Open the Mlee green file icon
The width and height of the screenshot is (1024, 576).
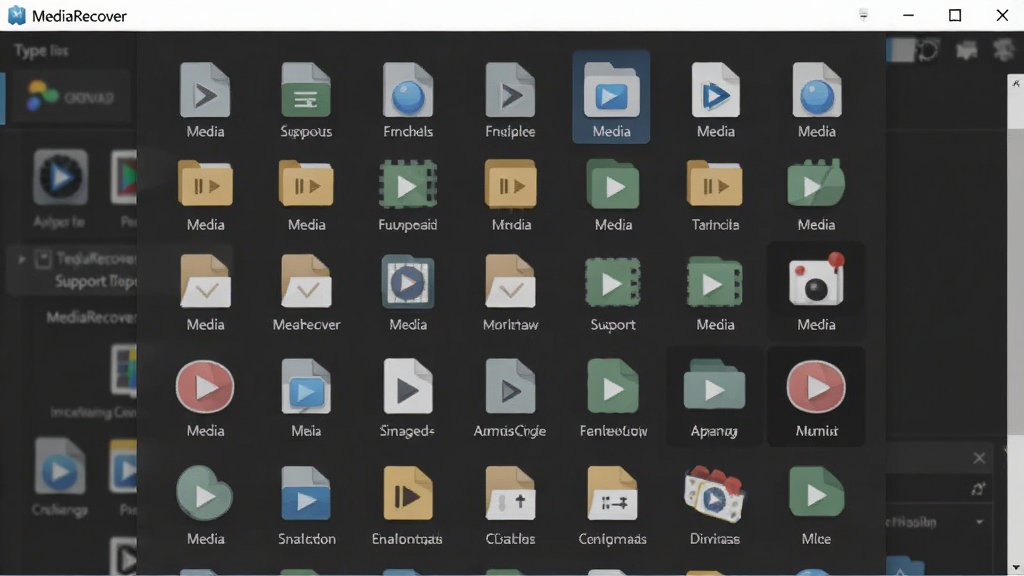point(816,494)
